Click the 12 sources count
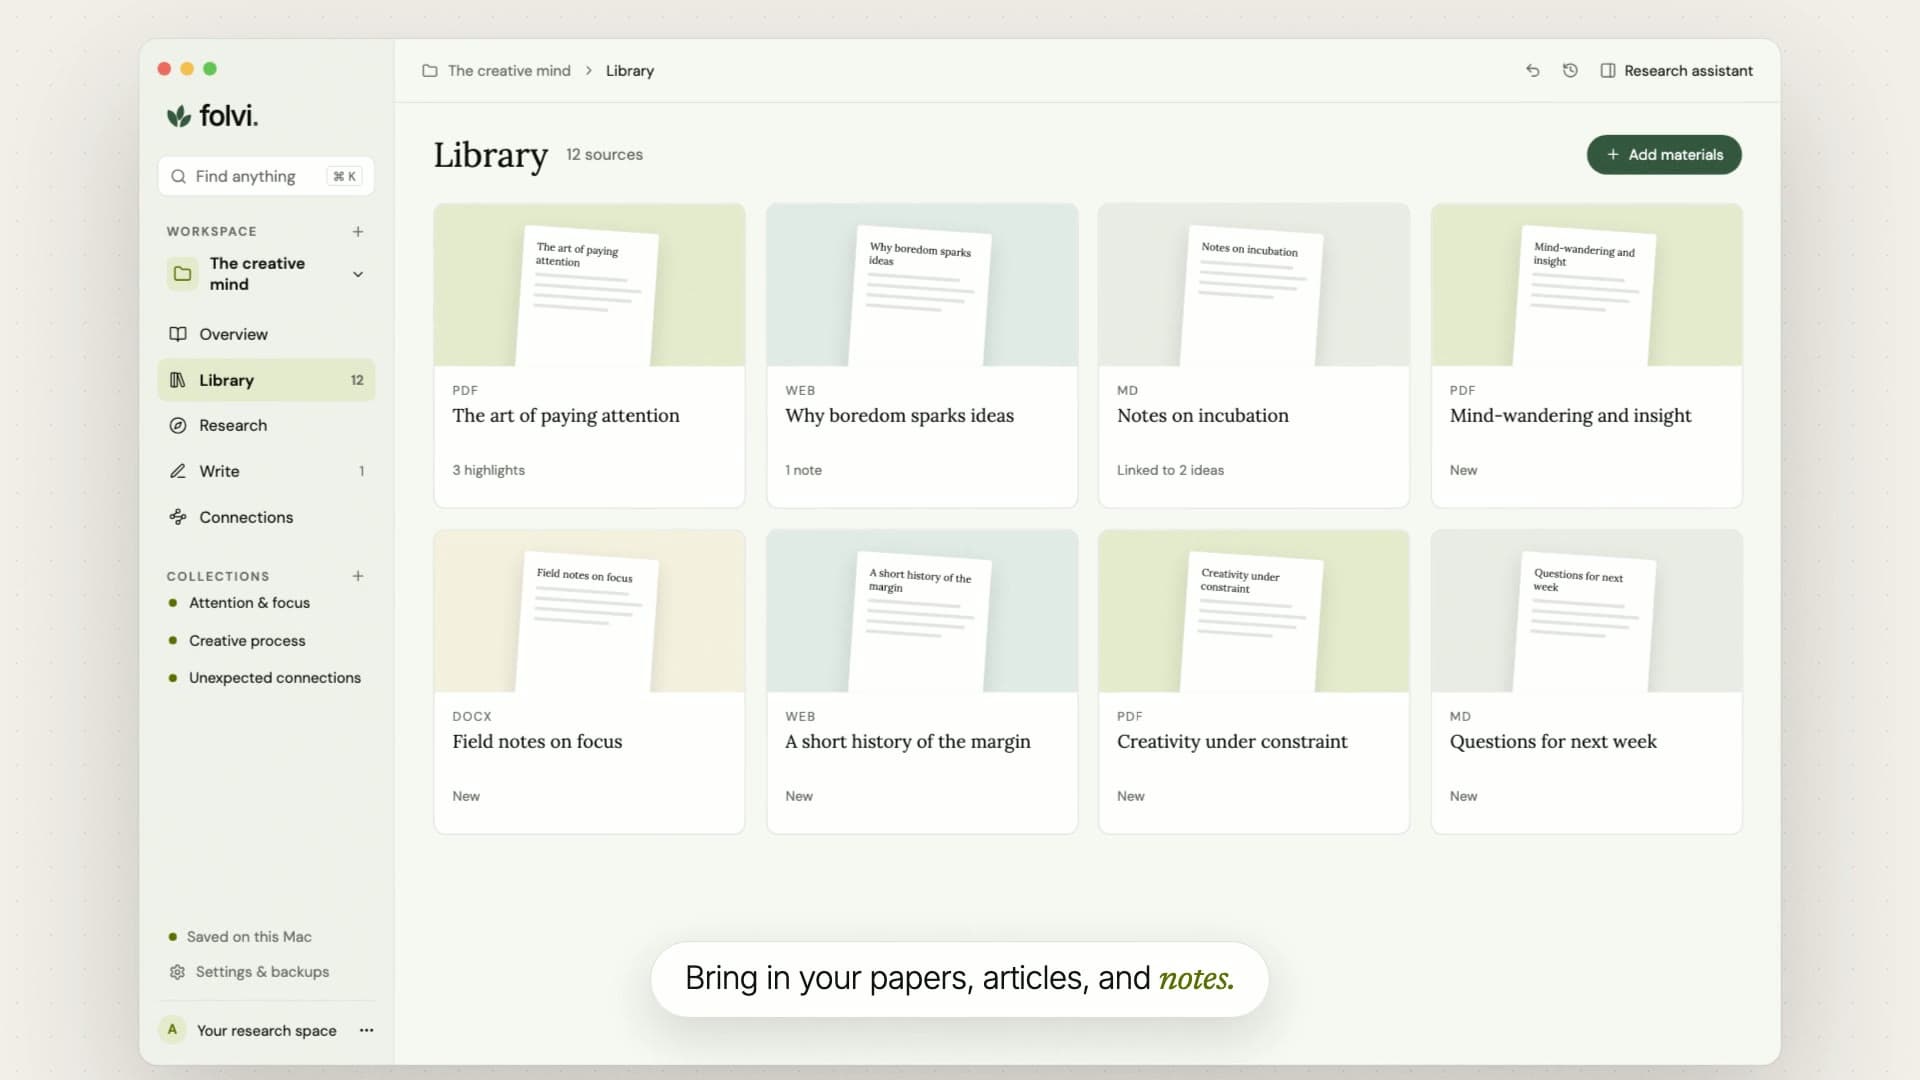1920x1080 pixels. (x=604, y=154)
